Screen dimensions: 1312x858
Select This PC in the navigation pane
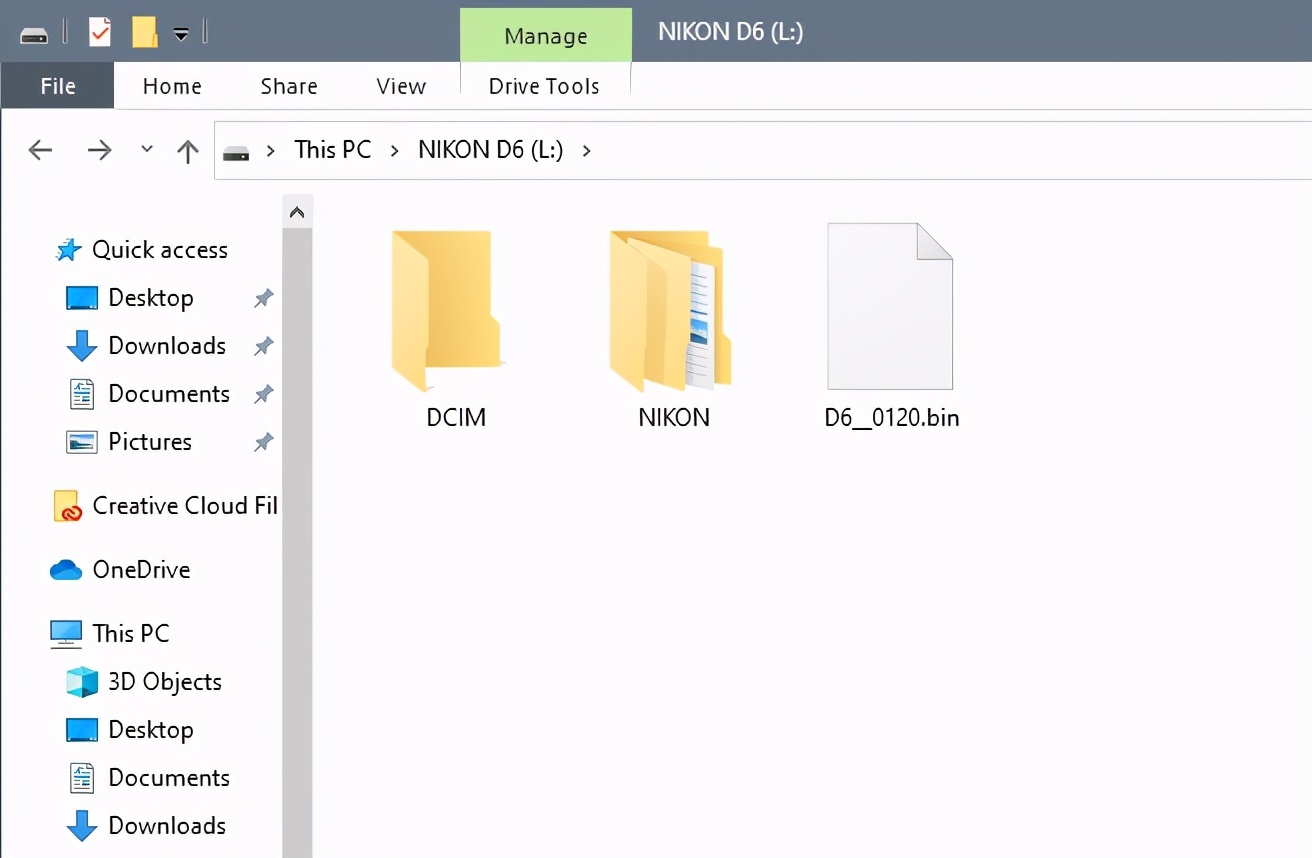110,634
